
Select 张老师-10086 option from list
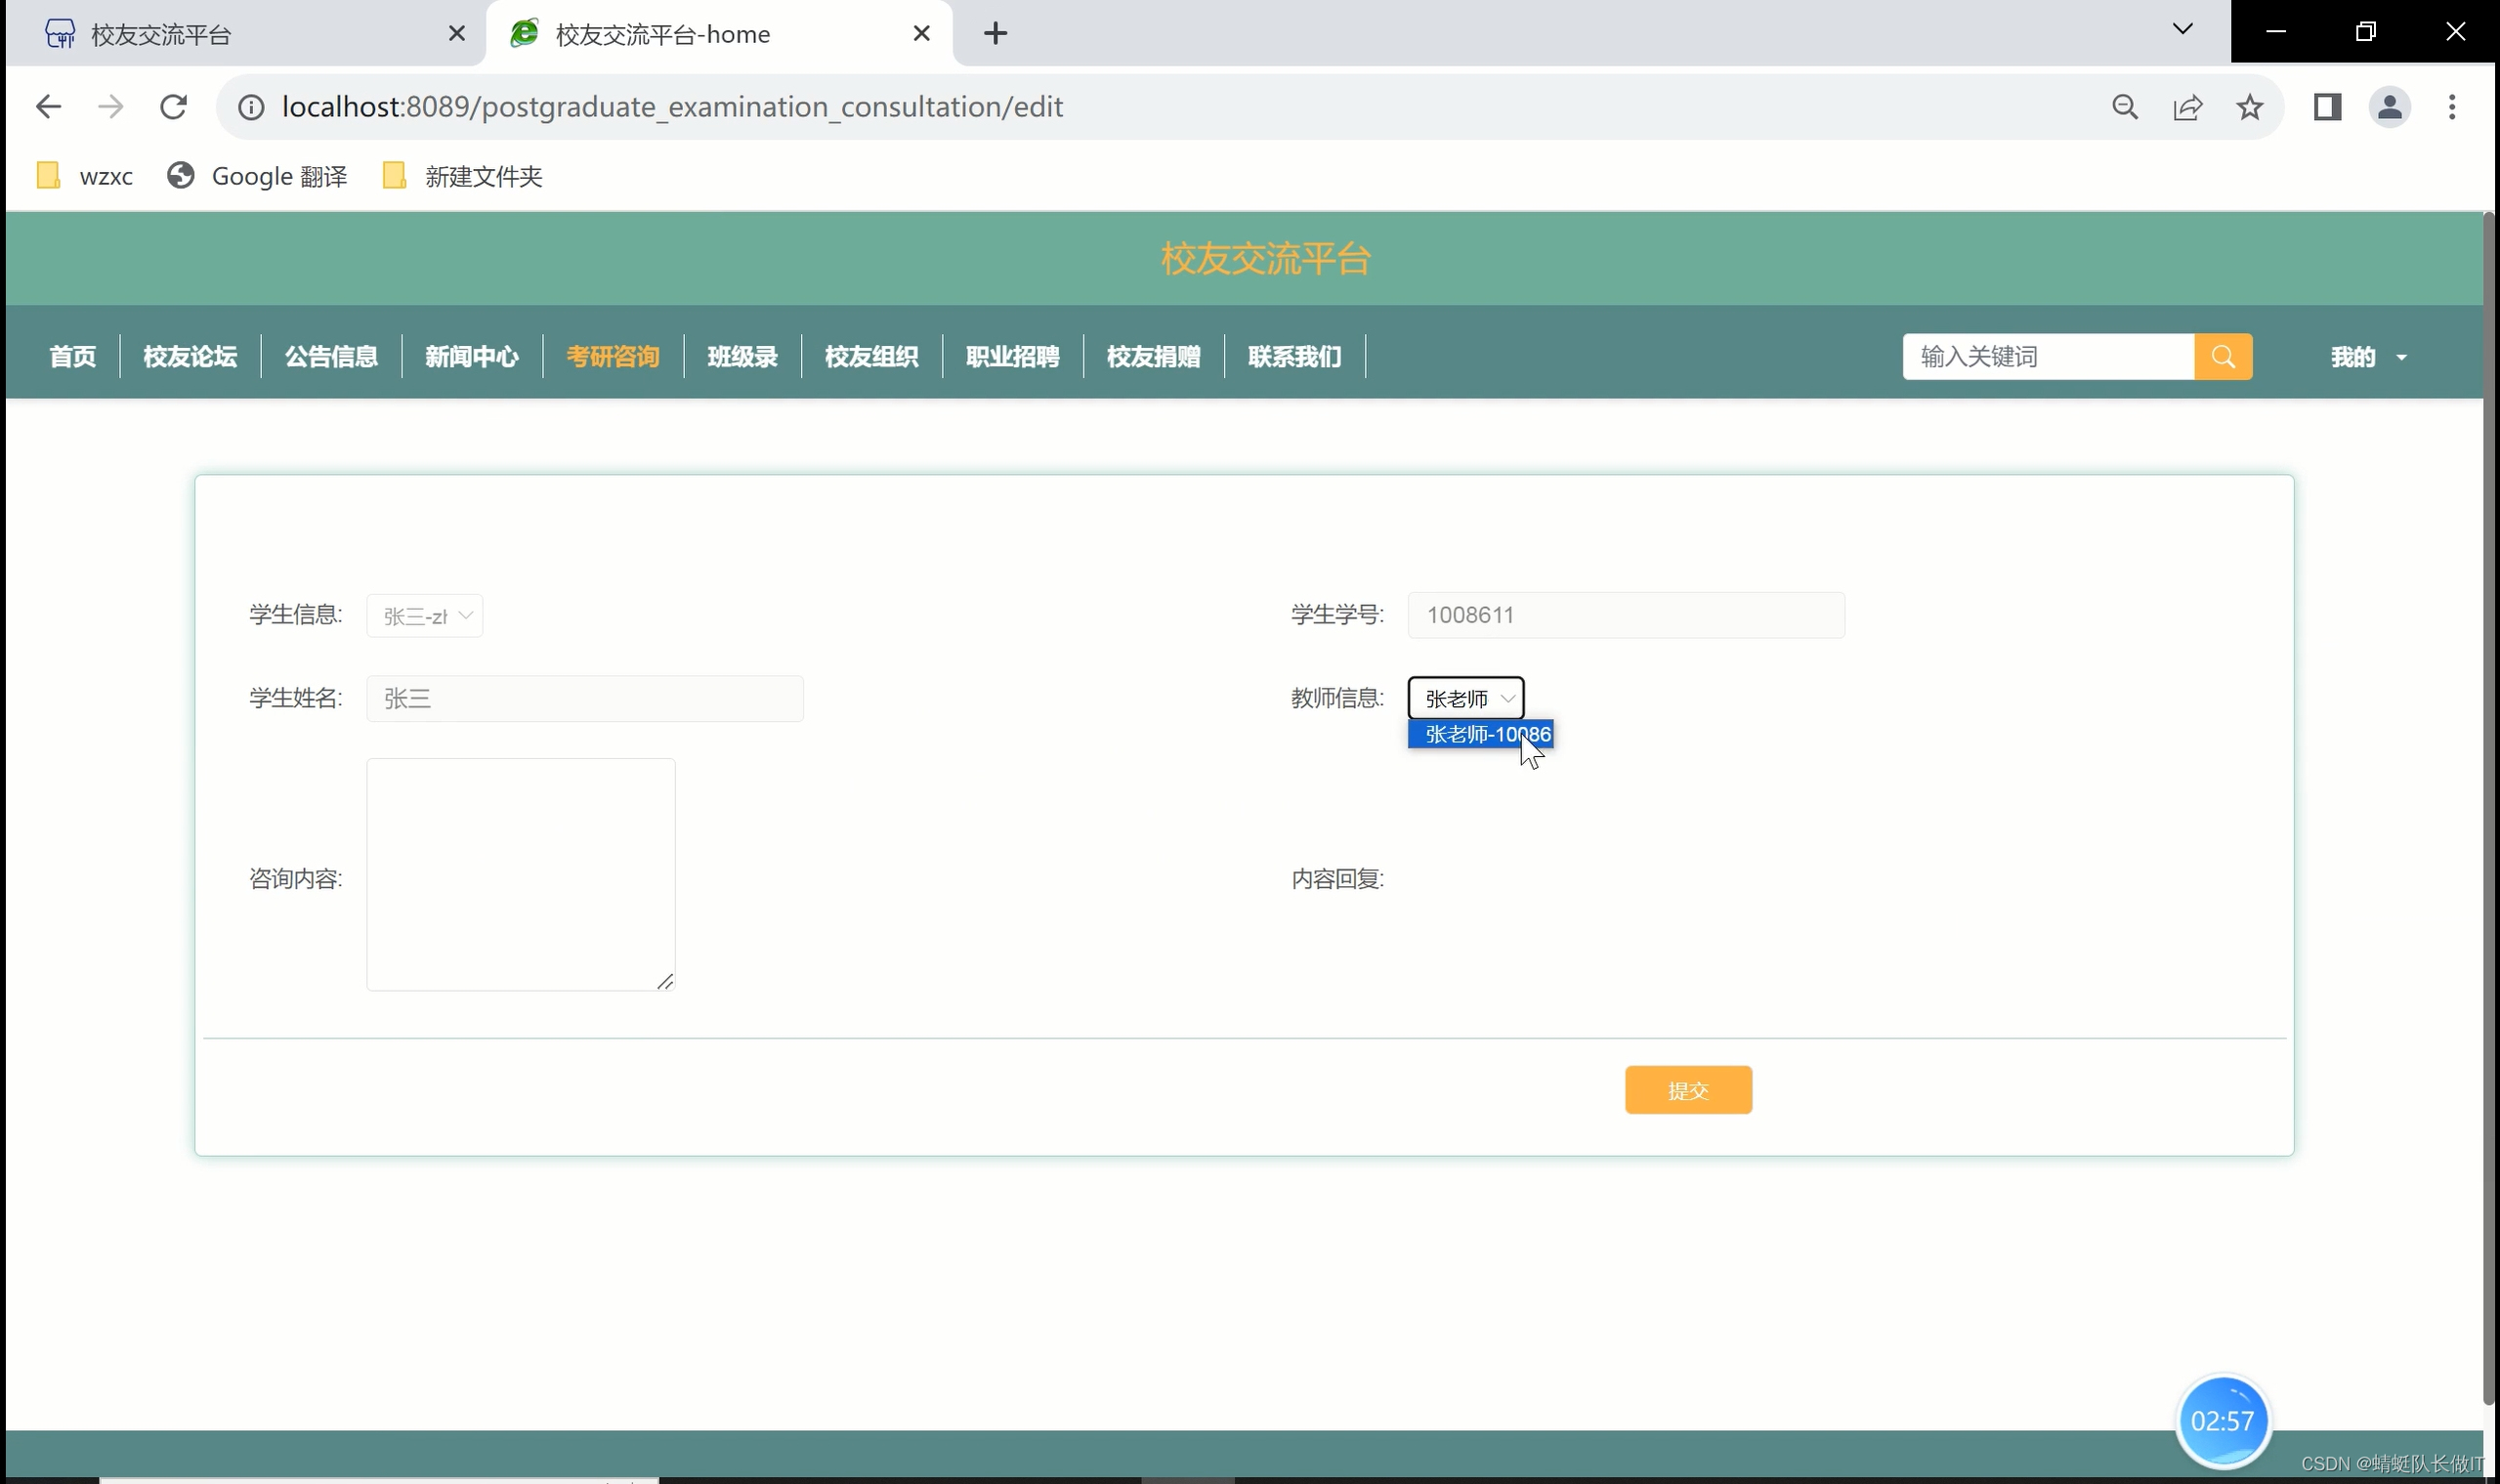(1480, 734)
